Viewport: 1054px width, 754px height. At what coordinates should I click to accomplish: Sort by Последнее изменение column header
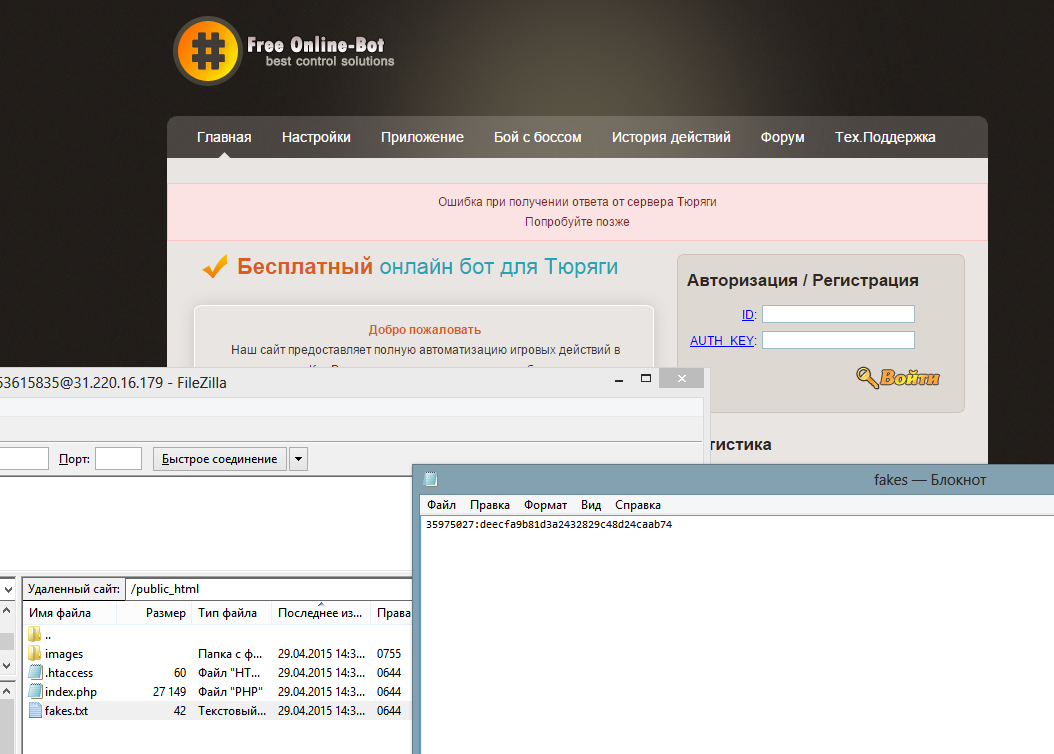(321, 613)
